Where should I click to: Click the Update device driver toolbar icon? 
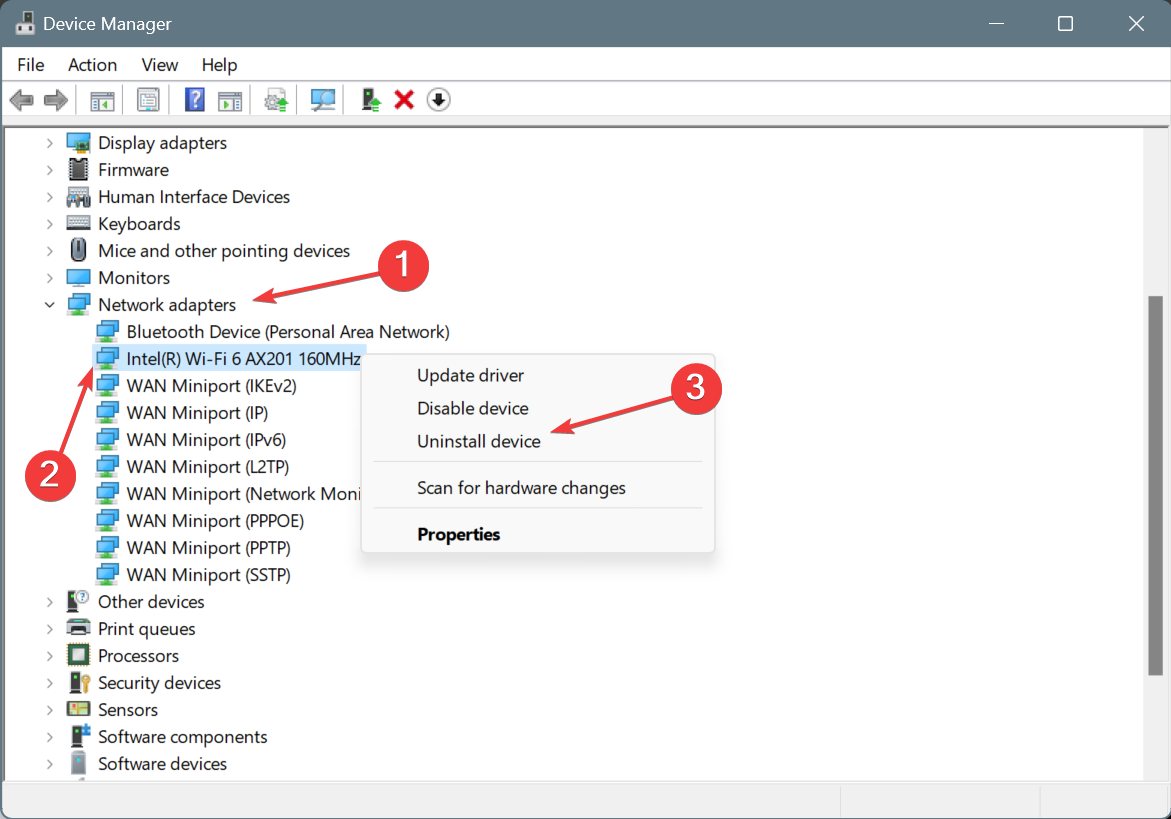(x=276, y=99)
